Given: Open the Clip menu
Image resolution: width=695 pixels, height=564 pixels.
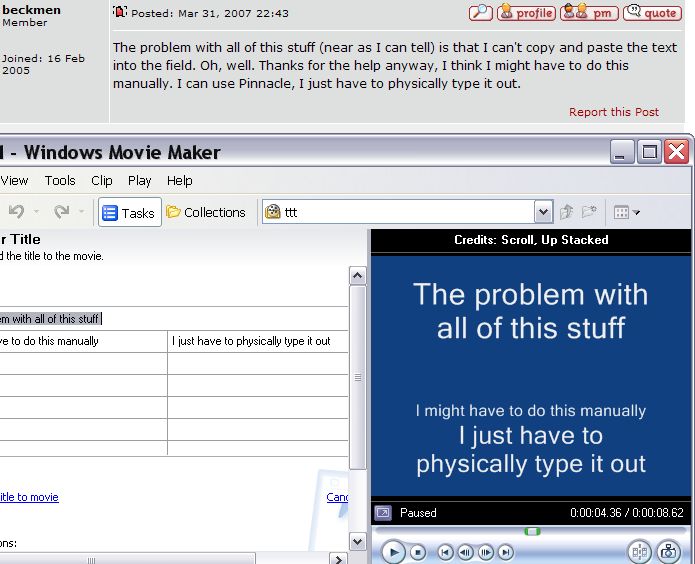Looking at the screenshot, I should 102,180.
